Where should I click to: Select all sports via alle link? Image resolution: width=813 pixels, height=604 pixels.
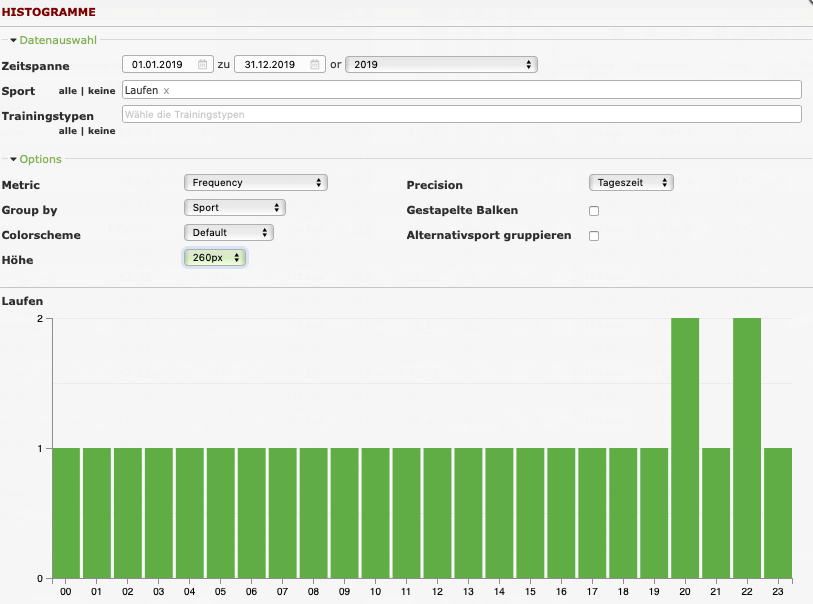click(67, 91)
